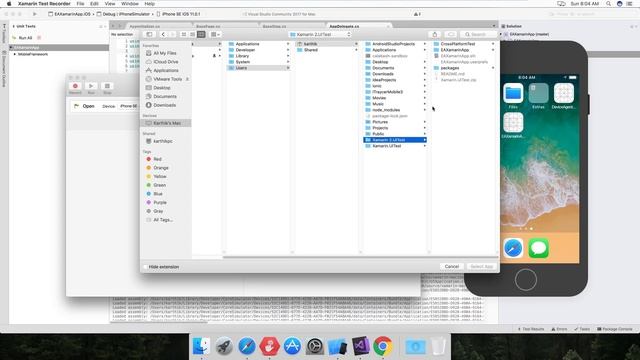The image size is (640, 360).
Task: Click the Search field in file dialog
Action: click(478, 34)
